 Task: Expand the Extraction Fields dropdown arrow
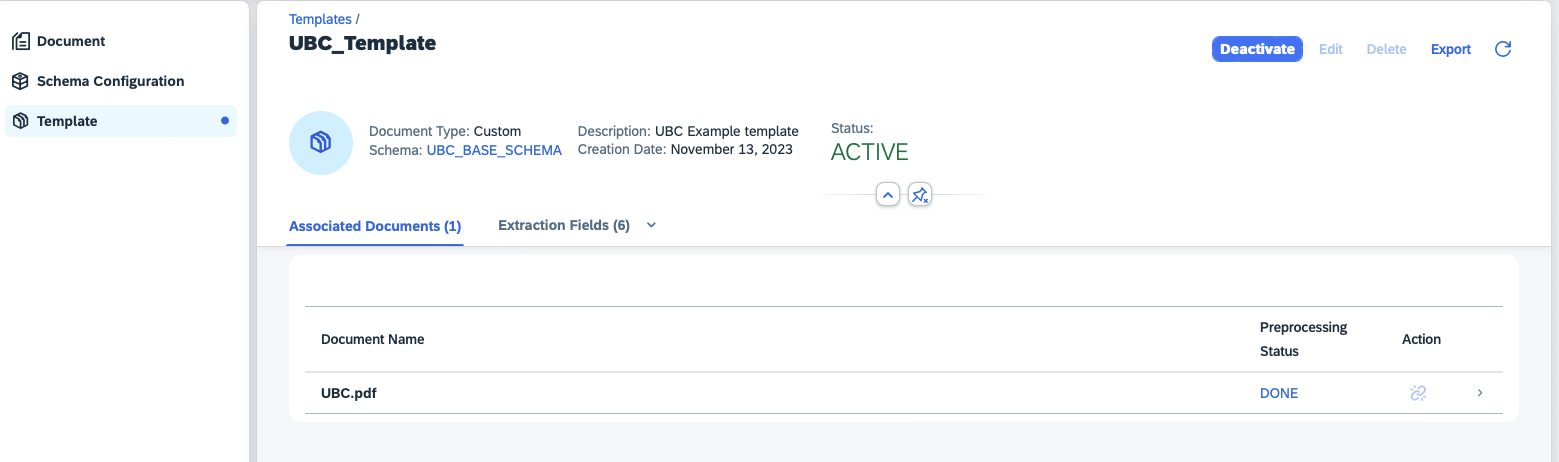tap(652, 225)
